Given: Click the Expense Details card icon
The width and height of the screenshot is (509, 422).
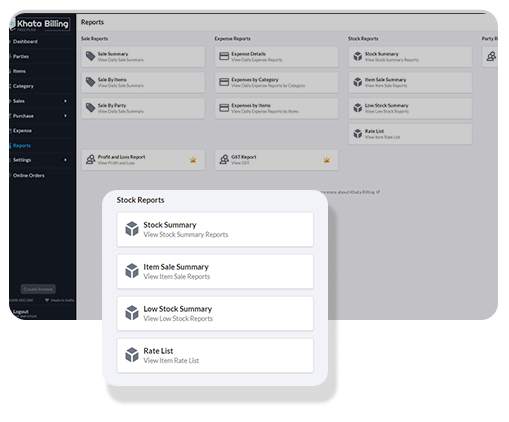Looking at the screenshot, I should (x=224, y=56).
